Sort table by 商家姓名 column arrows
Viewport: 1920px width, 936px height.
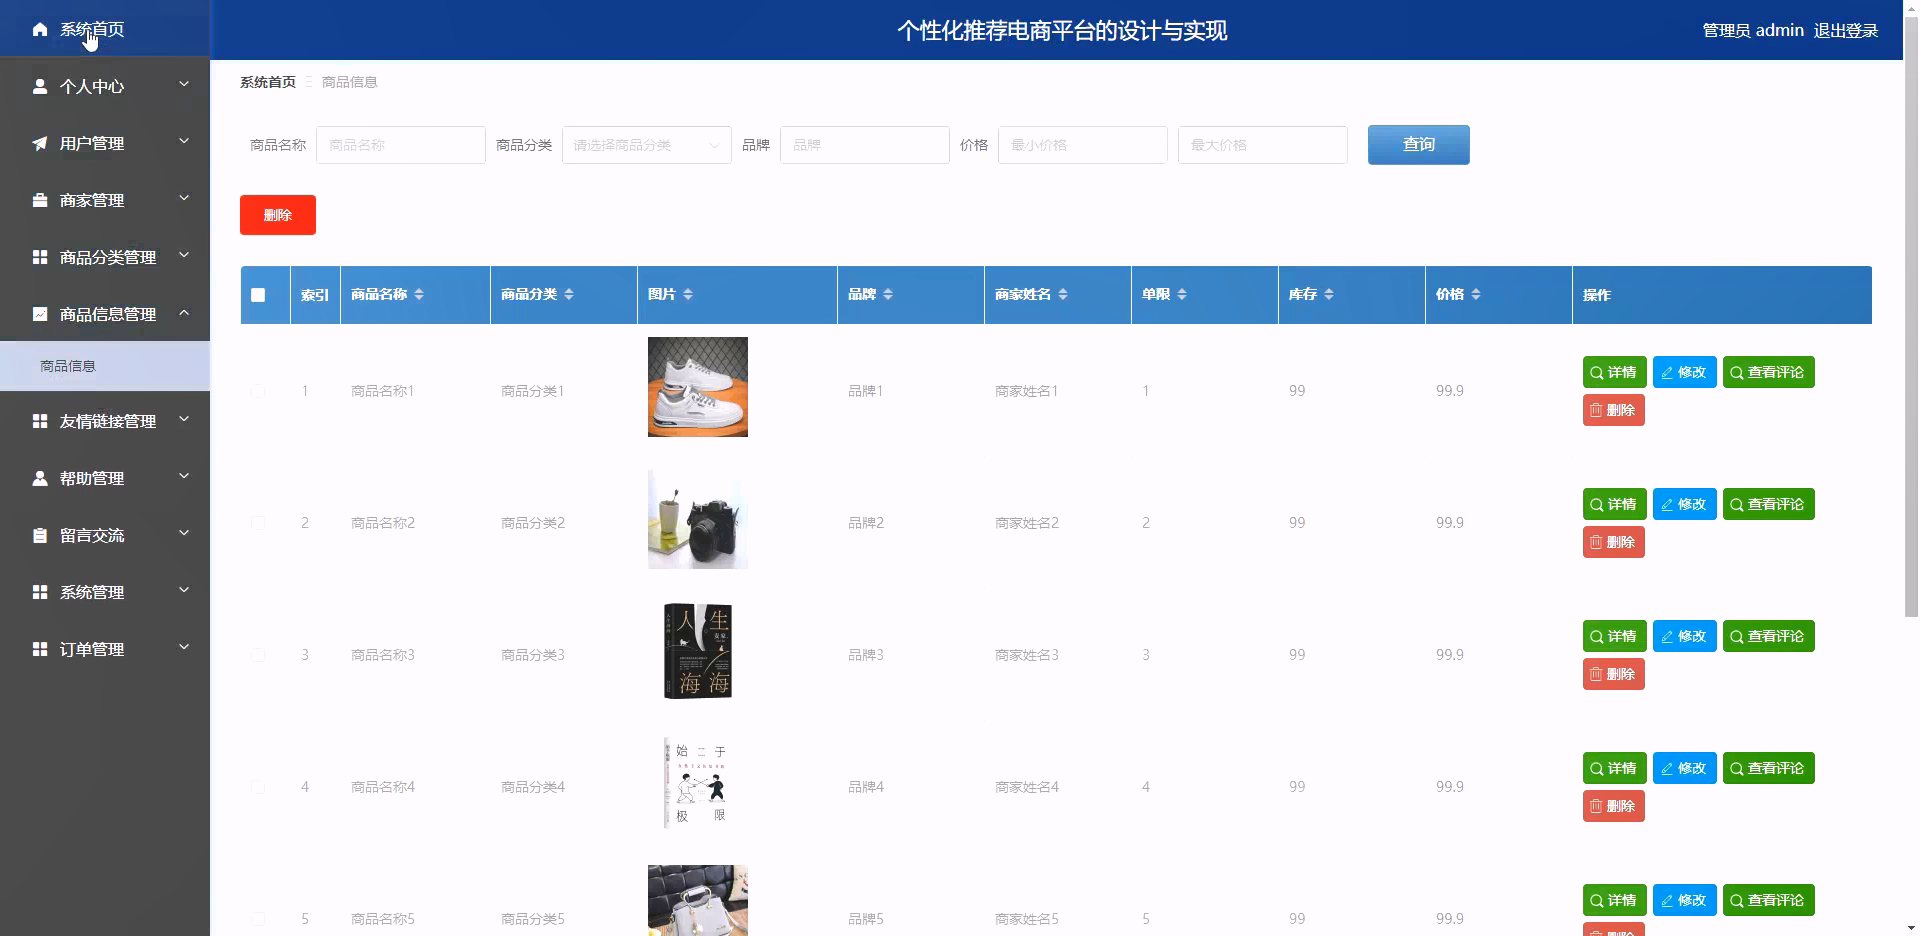point(1063,294)
